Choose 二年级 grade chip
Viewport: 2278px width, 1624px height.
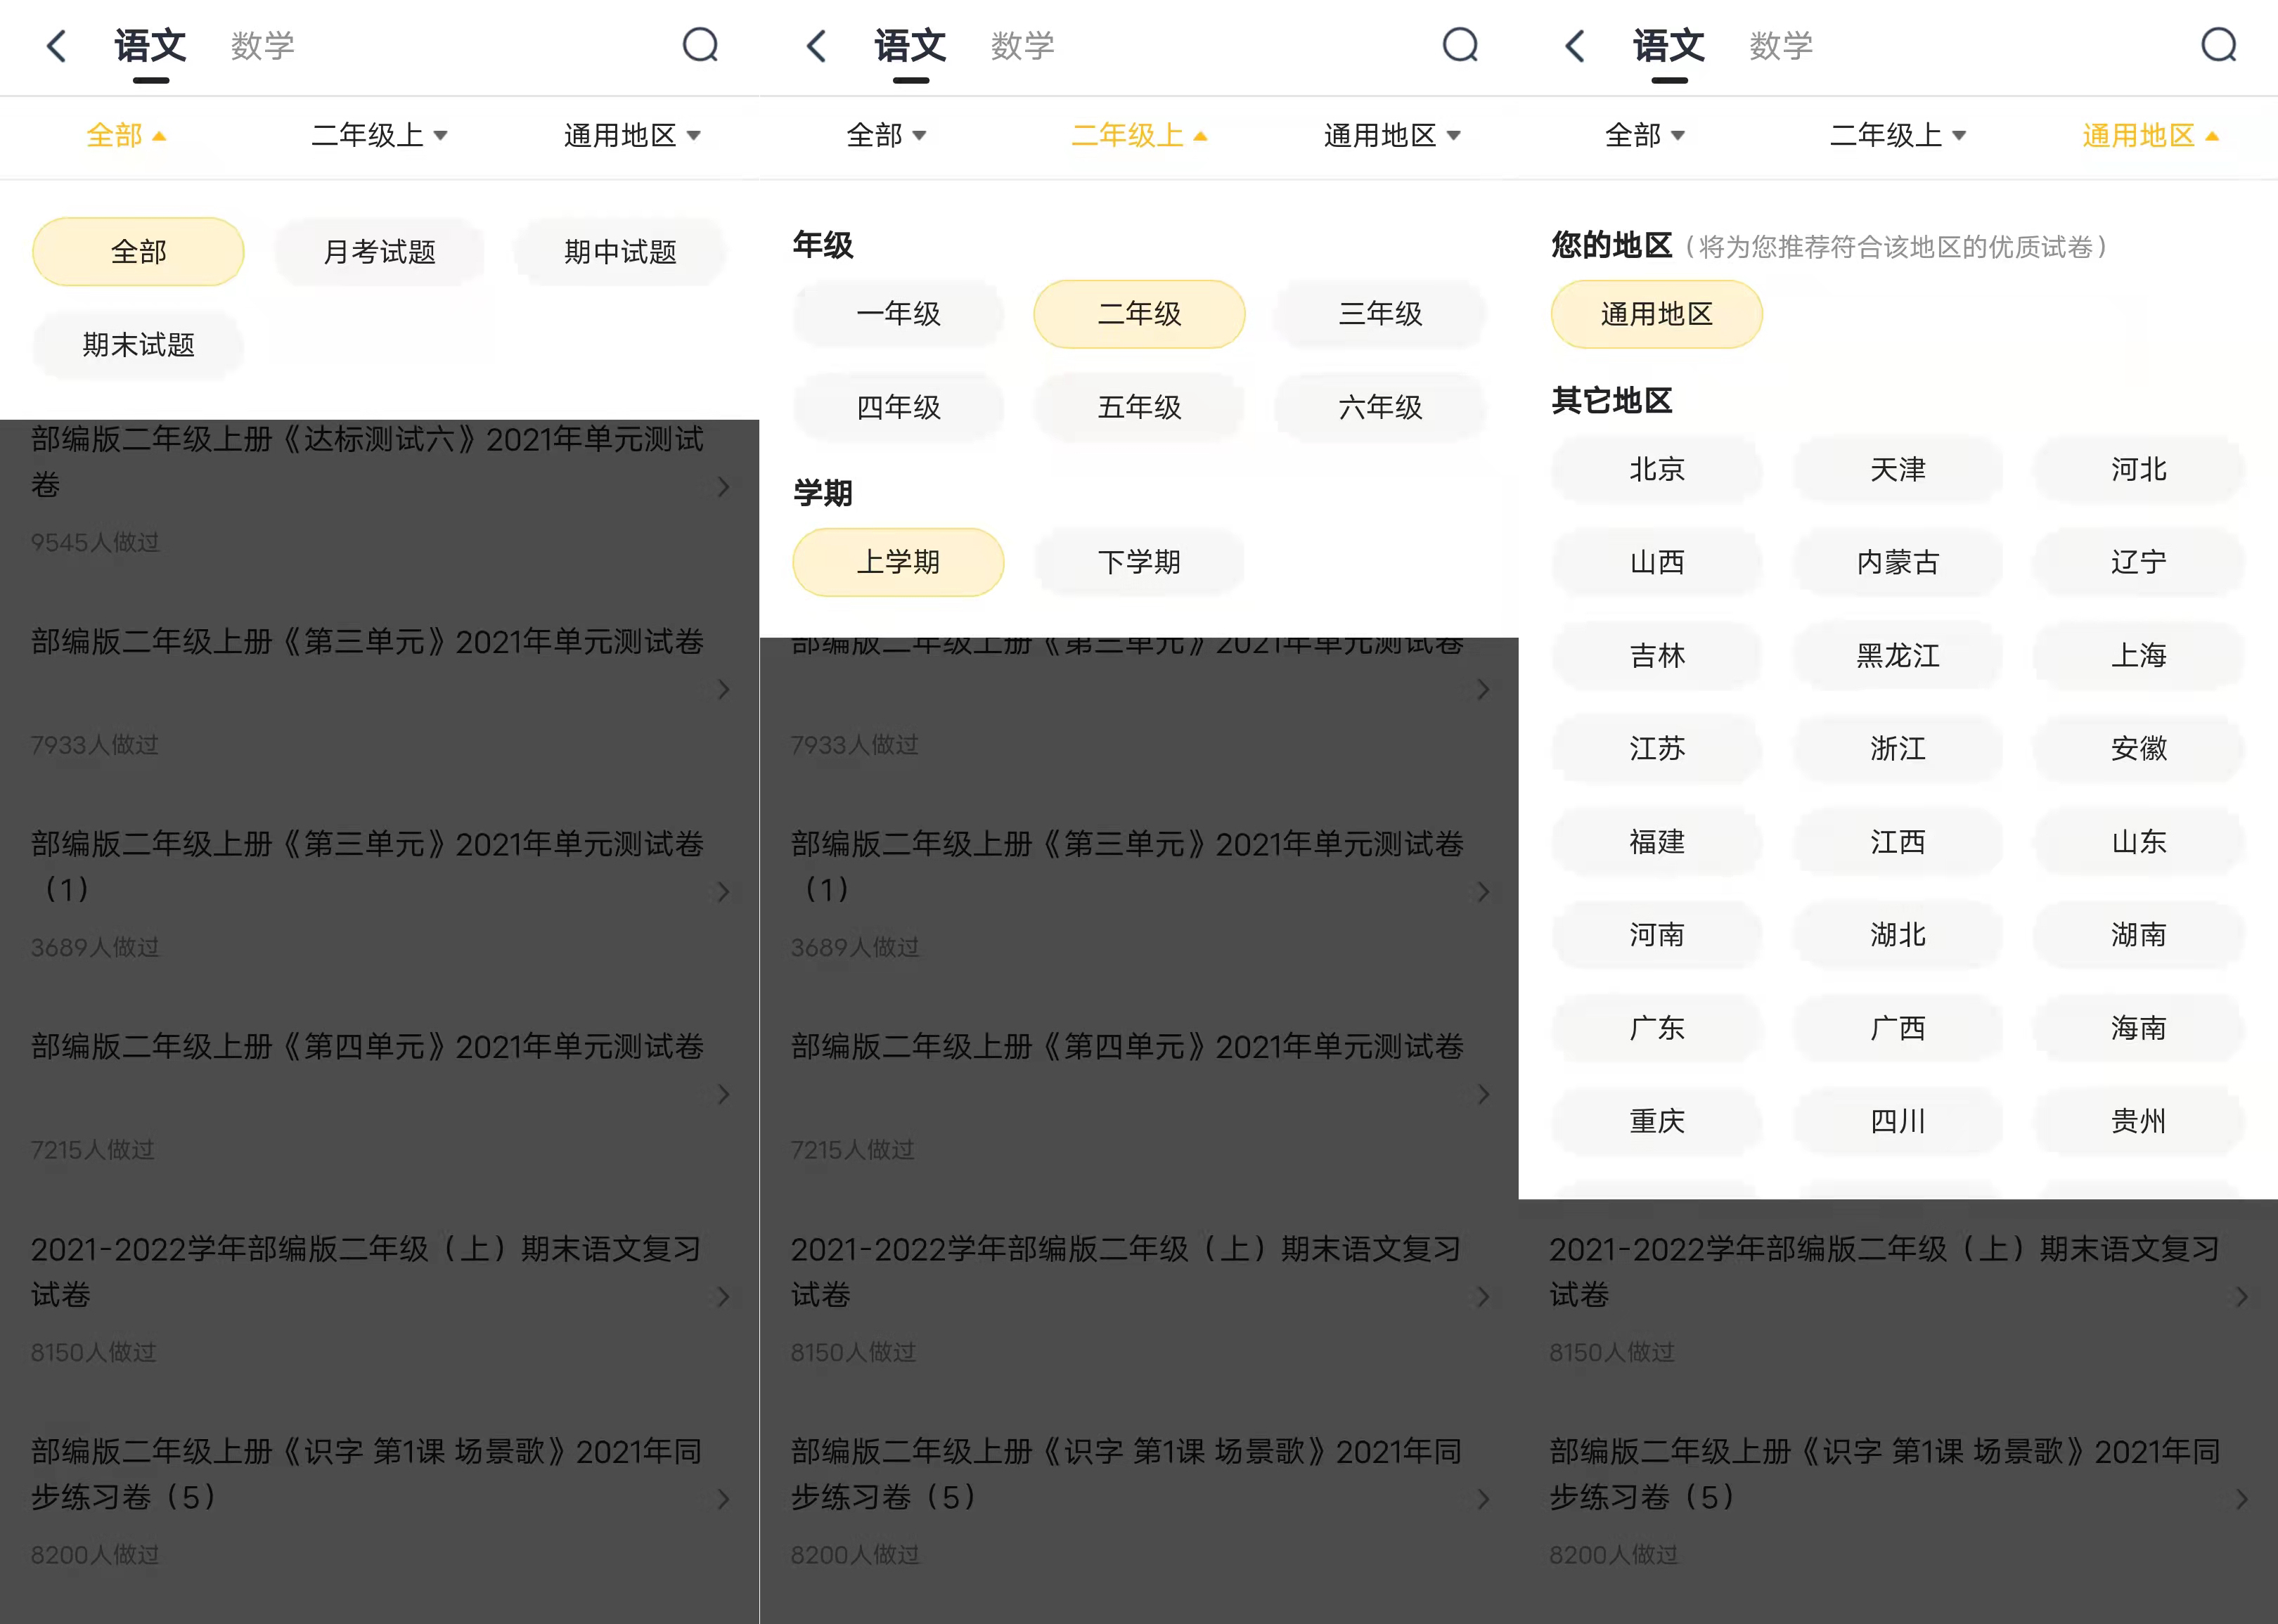(1139, 314)
